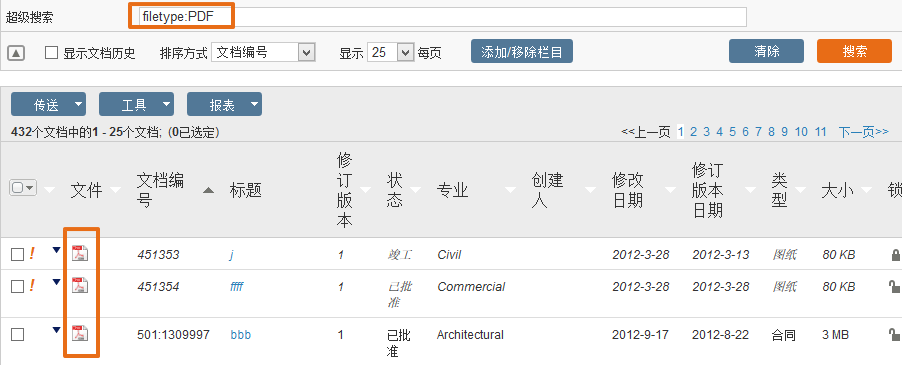Click lock icon on row 451353

point(895,255)
